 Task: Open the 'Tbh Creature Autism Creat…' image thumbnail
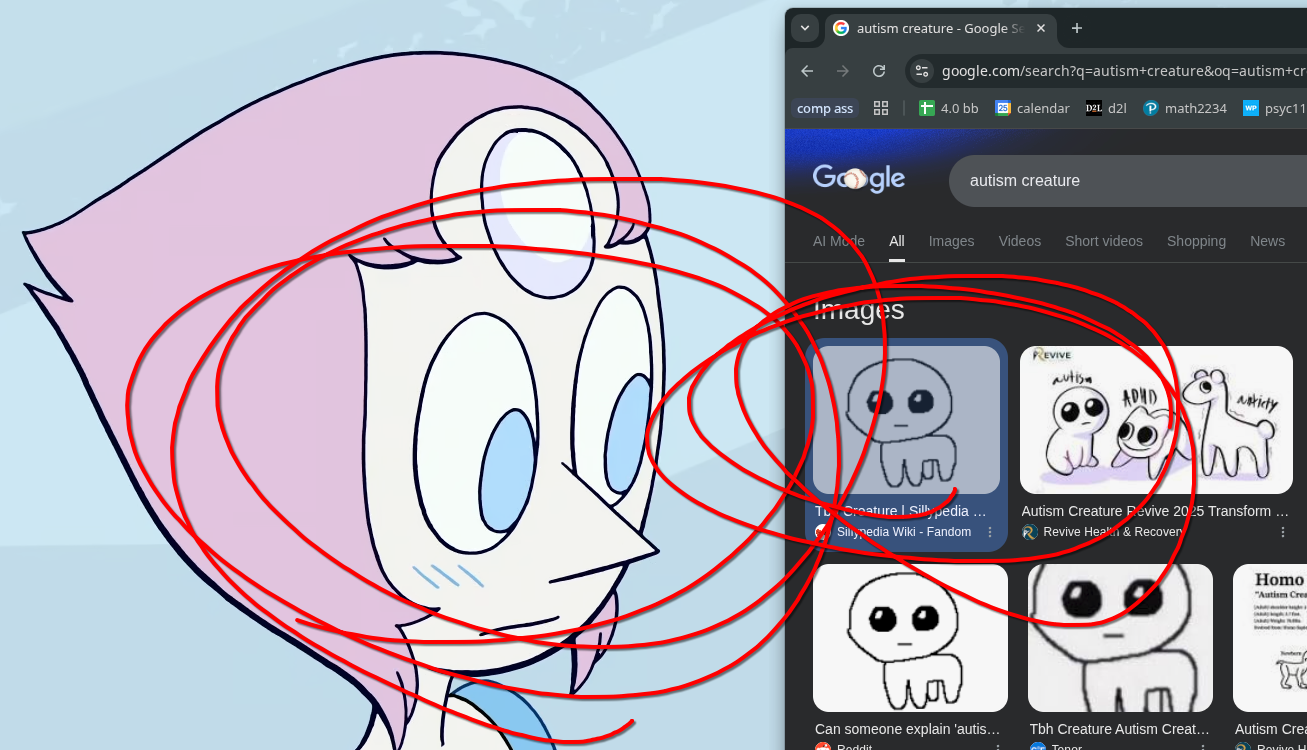1120,638
